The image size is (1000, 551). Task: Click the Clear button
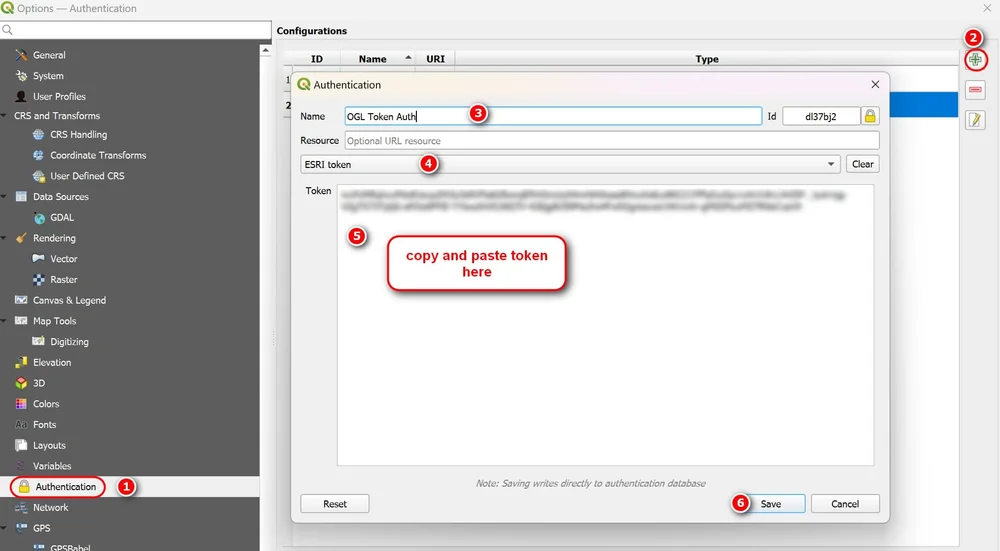pyautogui.click(x=863, y=164)
